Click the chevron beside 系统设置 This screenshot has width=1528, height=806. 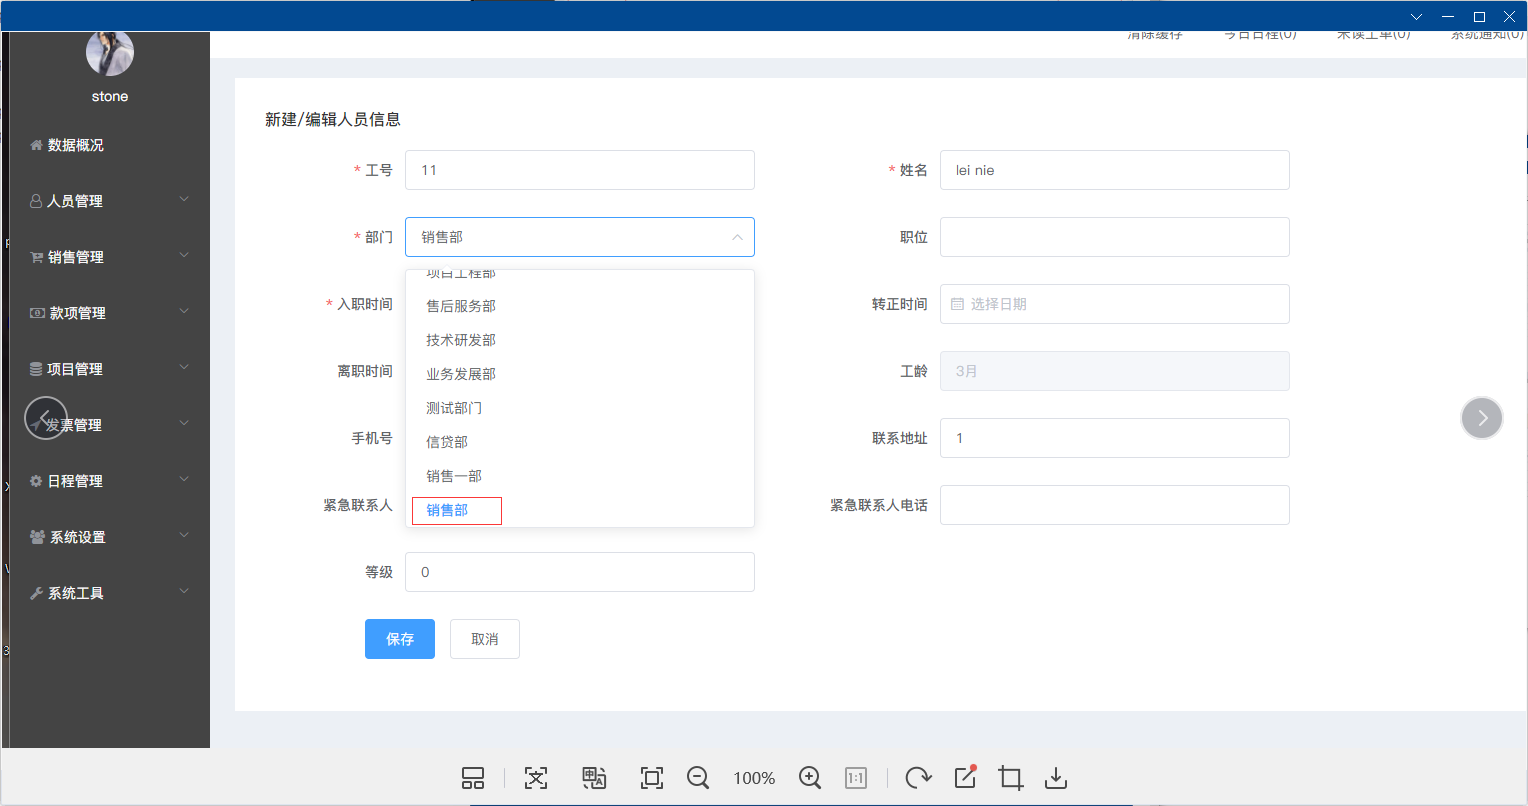(x=184, y=535)
